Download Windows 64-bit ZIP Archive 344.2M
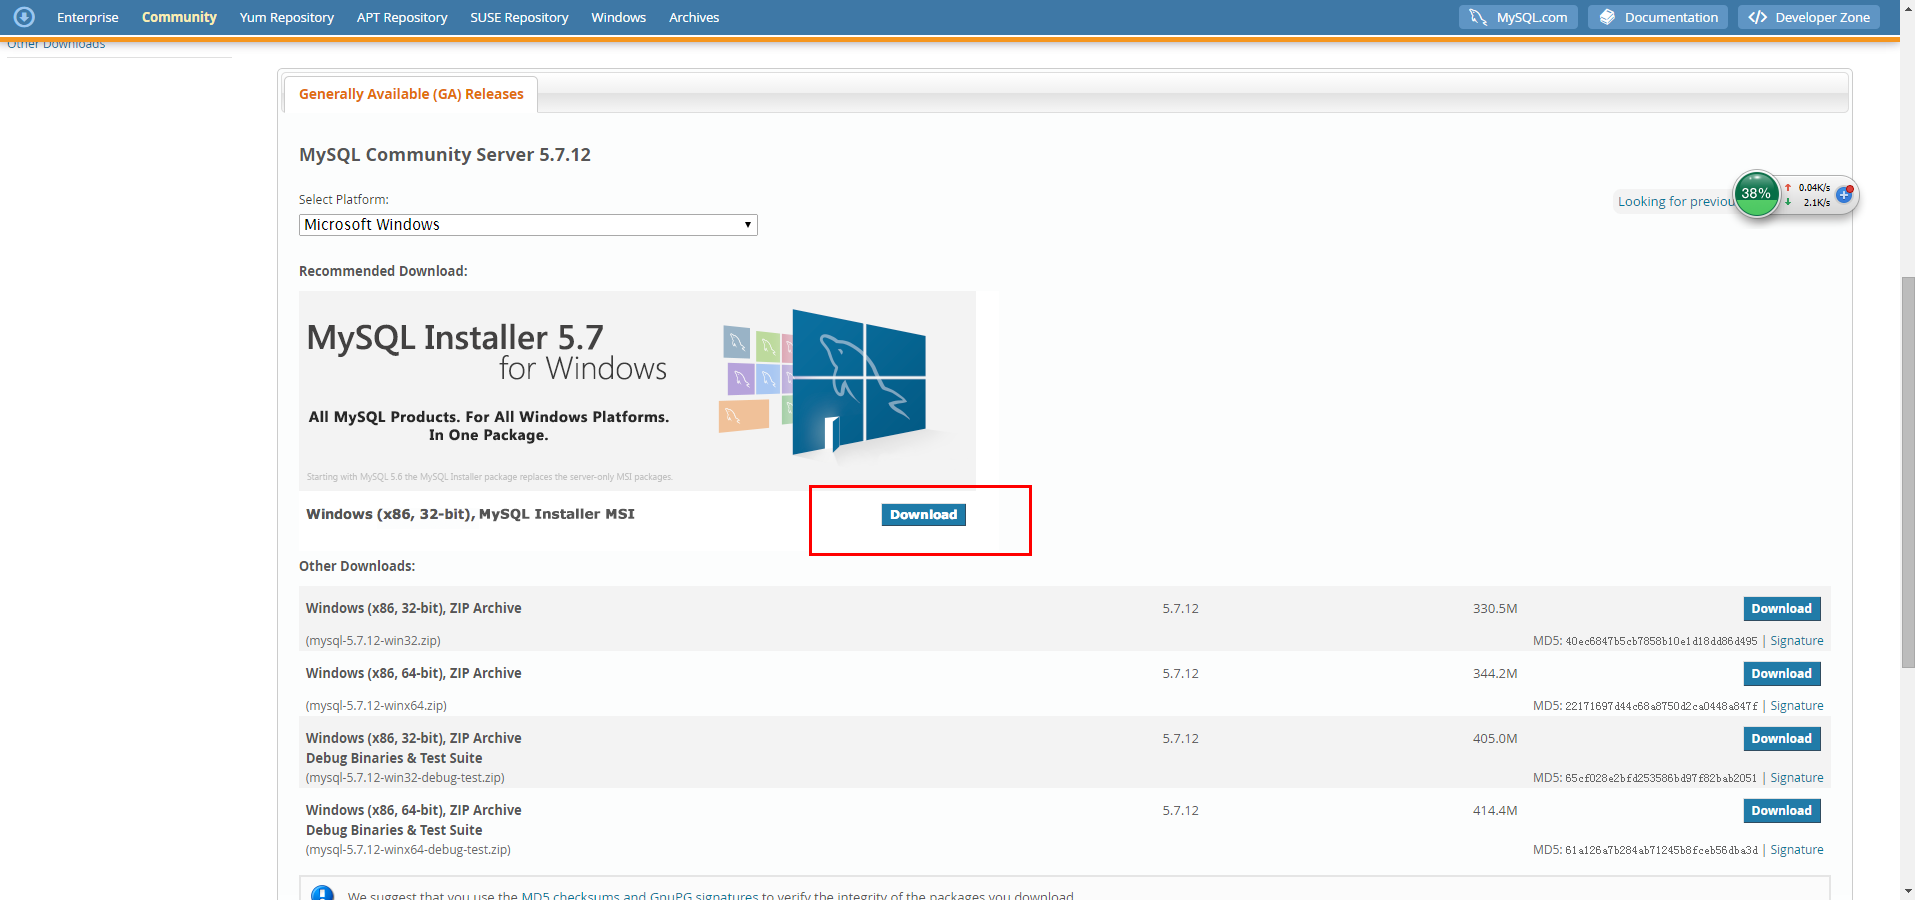 tap(1781, 674)
